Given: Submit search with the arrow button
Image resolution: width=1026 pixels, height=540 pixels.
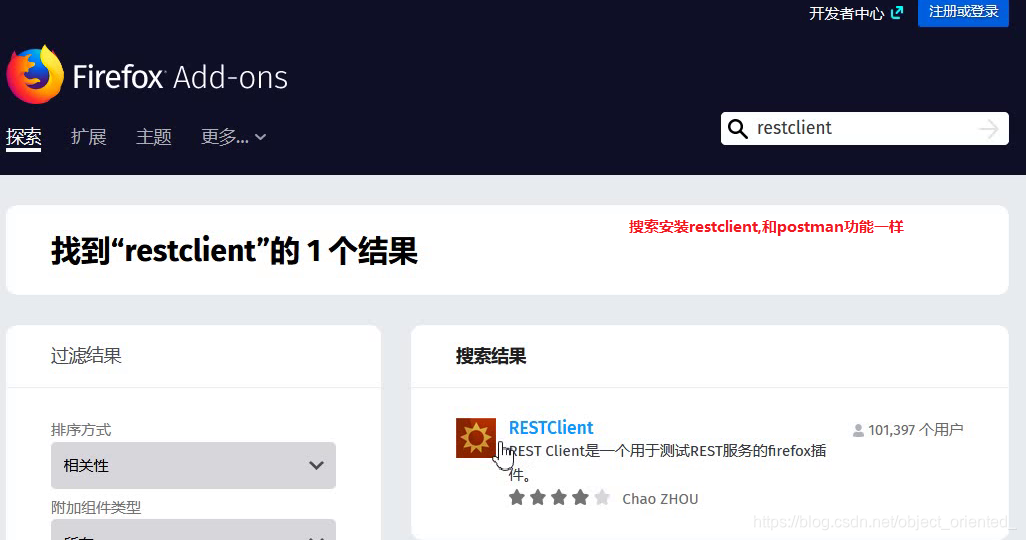Looking at the screenshot, I should tap(988, 128).
